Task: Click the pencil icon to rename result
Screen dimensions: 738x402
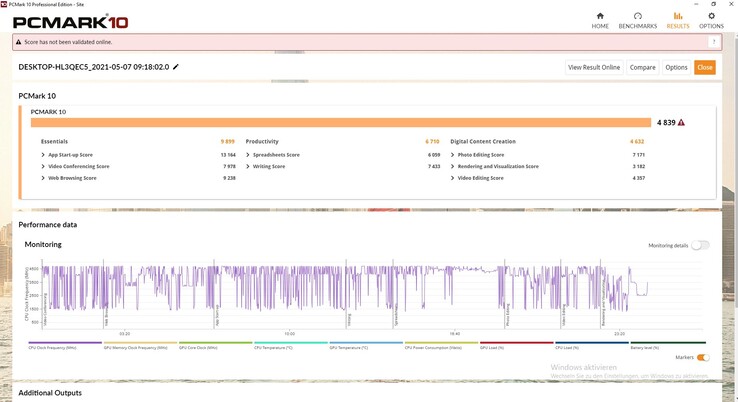Action: pyautogui.click(x=177, y=67)
